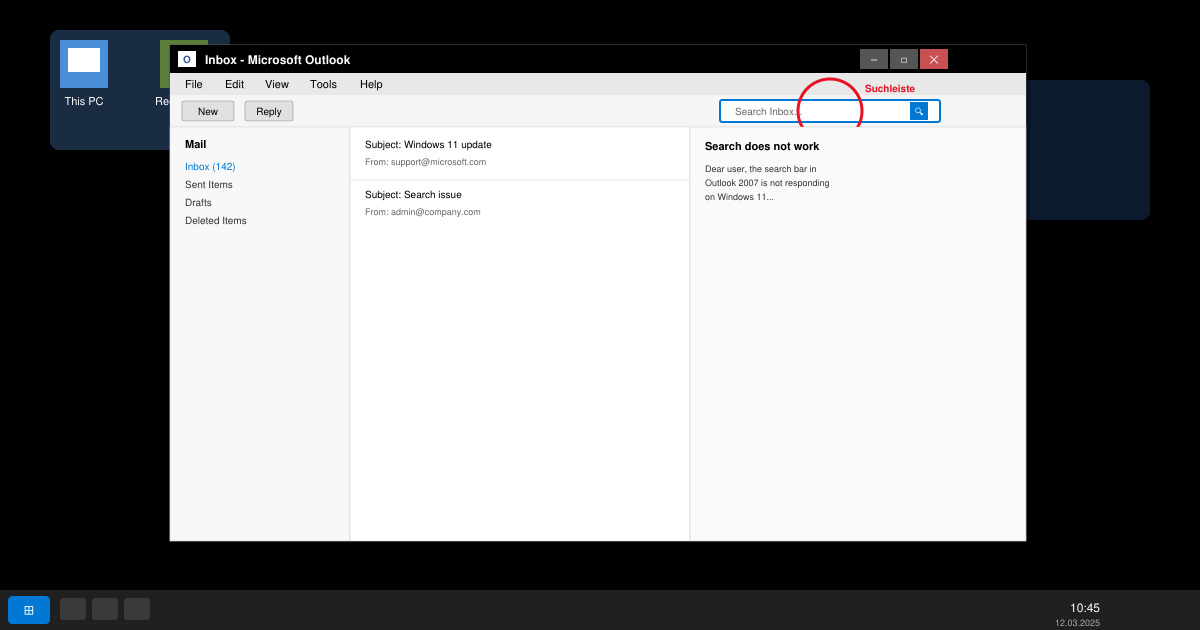
Task: Click the New button
Action: 208,111
